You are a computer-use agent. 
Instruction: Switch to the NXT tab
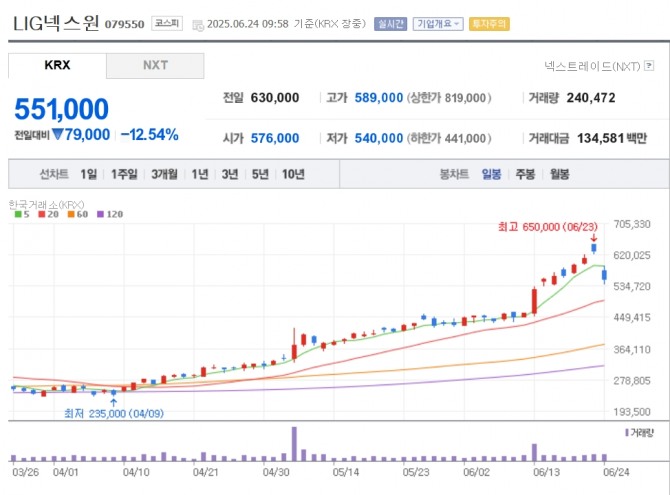(155, 66)
